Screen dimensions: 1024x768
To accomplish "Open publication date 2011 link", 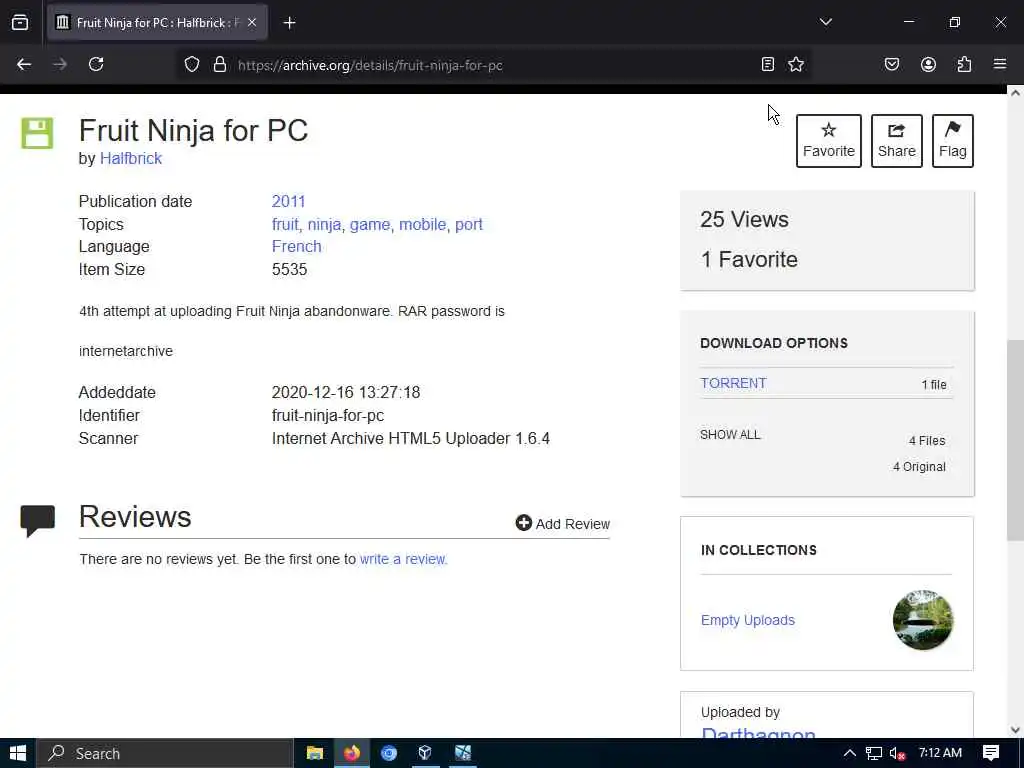I will click(289, 201).
